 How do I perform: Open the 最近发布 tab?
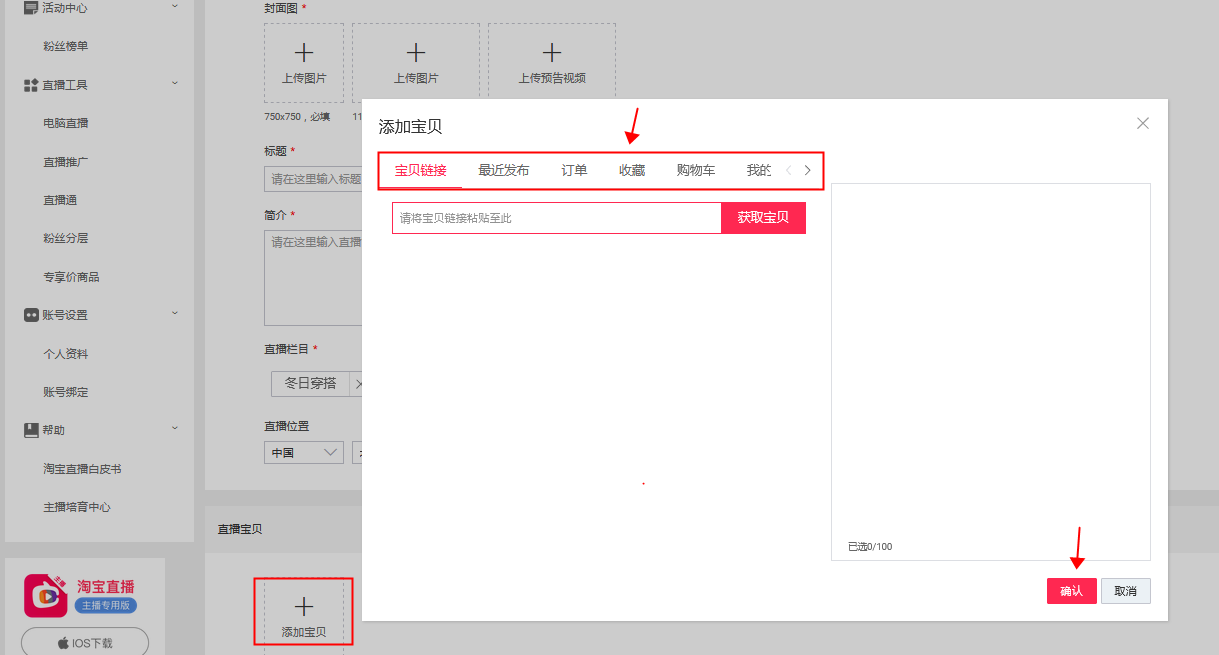point(503,170)
